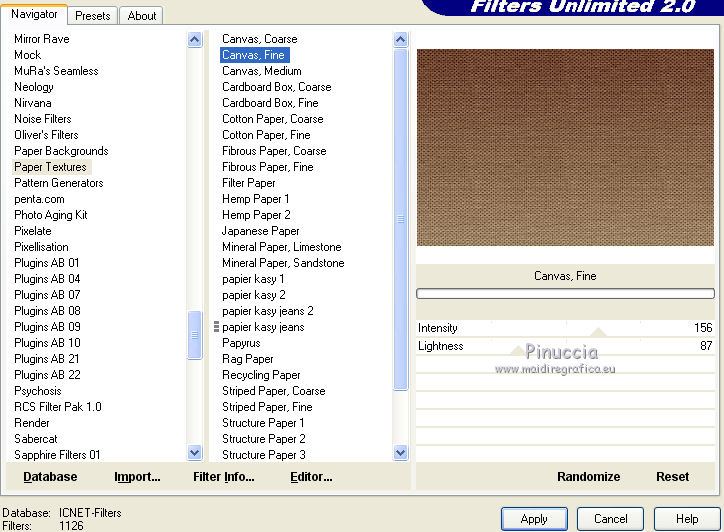
Task: Select Render category
Action: [31, 423]
